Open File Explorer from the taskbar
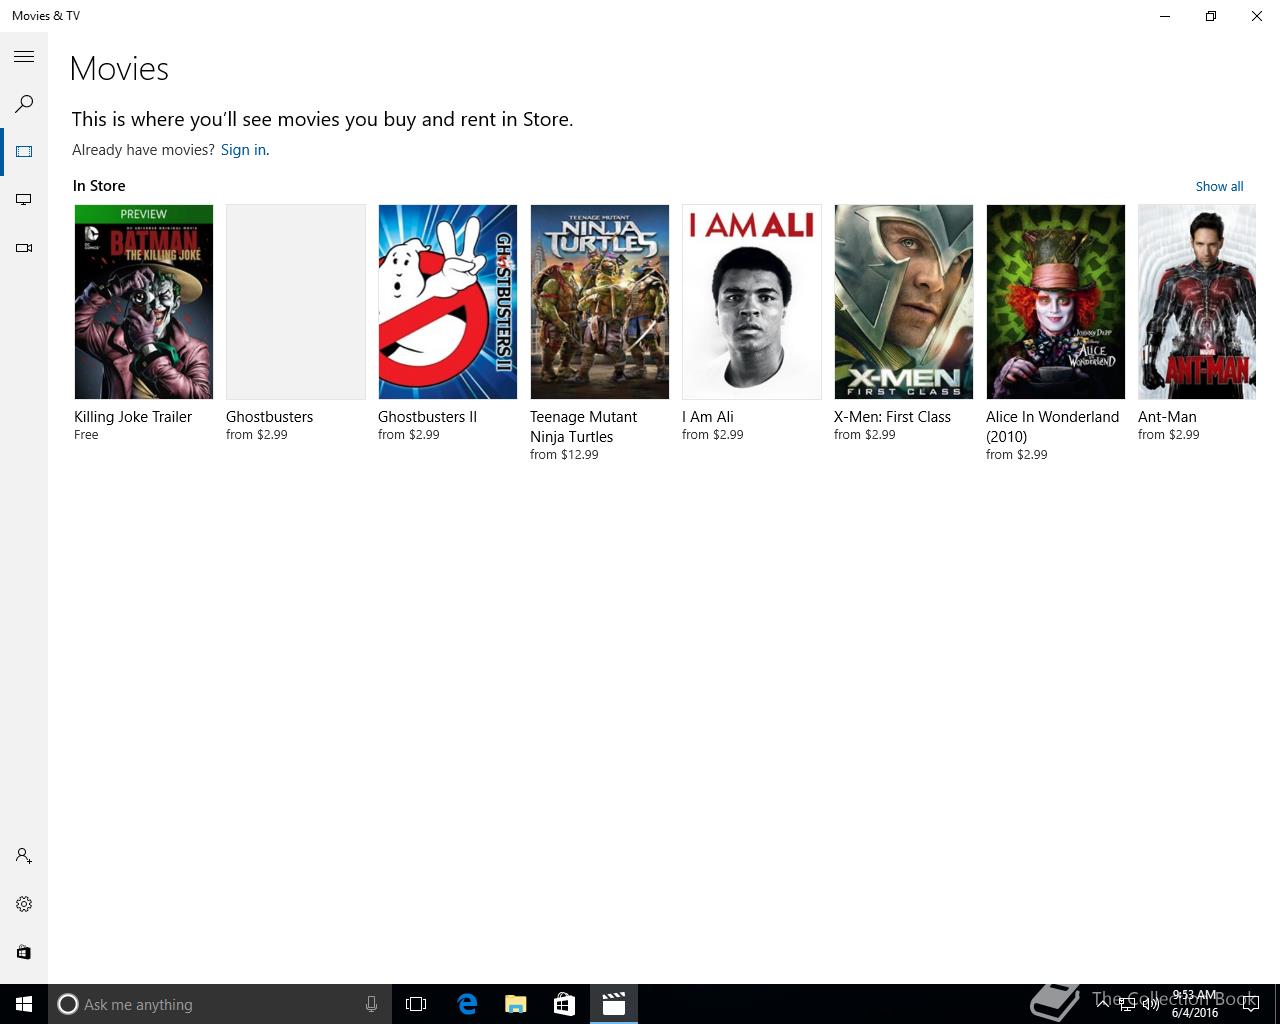Image resolution: width=1280 pixels, height=1024 pixels. [516, 1004]
